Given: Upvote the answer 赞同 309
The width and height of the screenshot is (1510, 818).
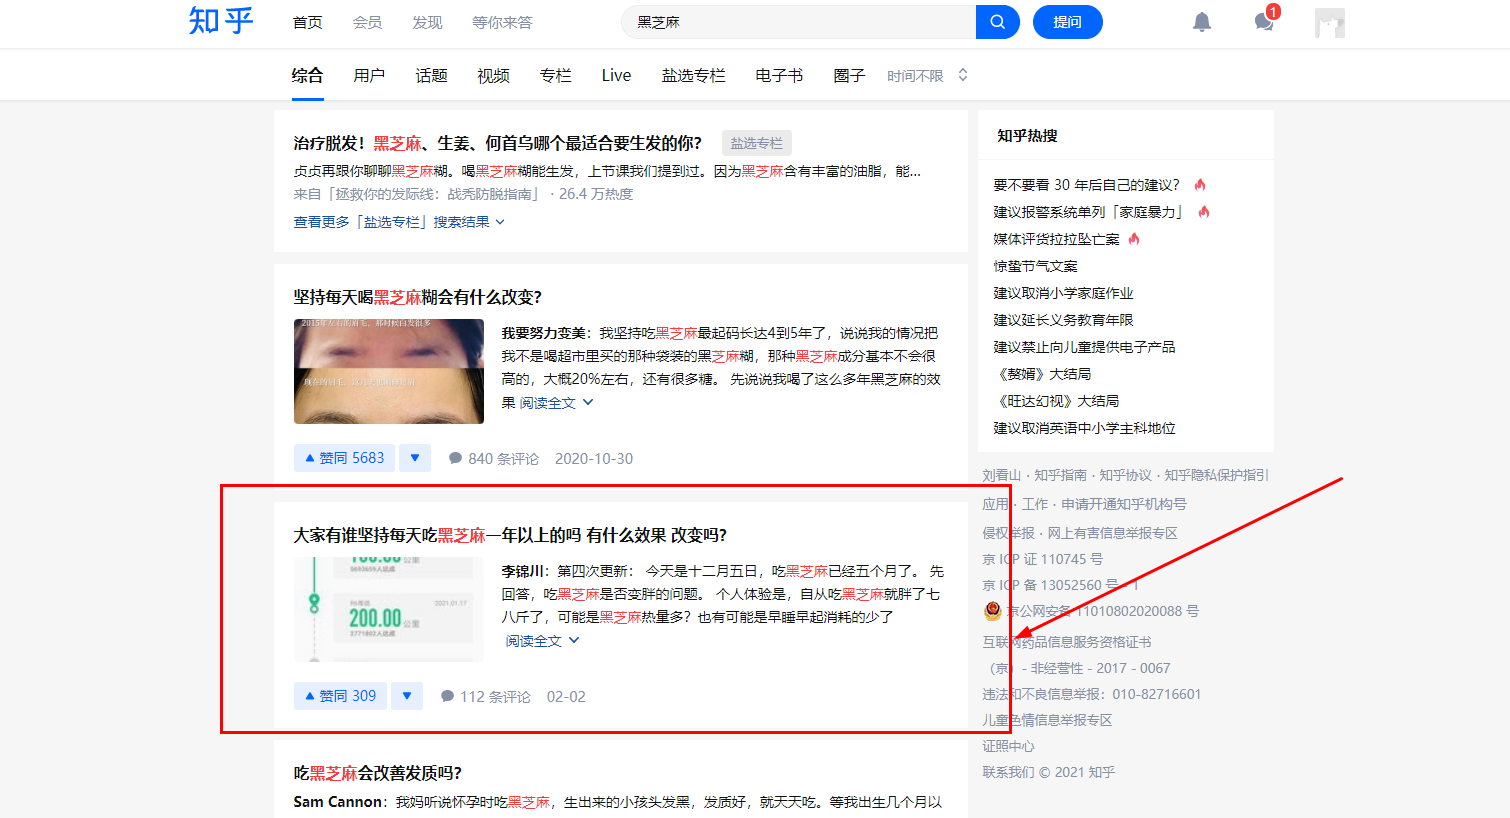Looking at the screenshot, I should point(340,696).
